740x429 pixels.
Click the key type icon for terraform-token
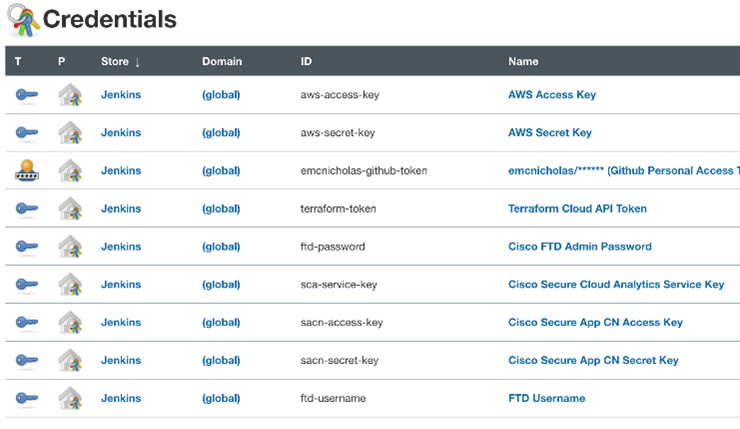26,209
